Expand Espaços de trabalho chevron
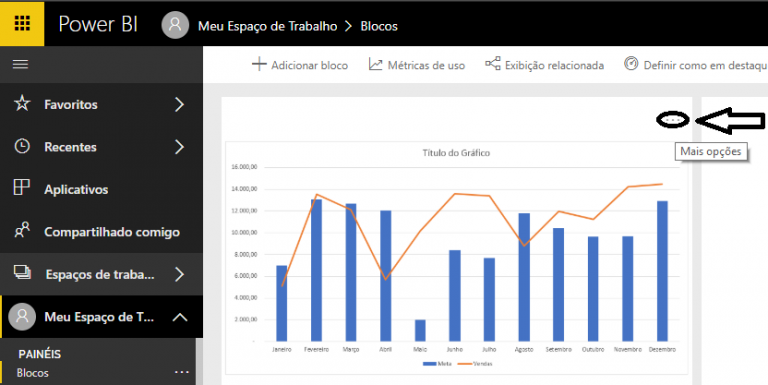This screenshot has width=768, height=385. pos(180,274)
